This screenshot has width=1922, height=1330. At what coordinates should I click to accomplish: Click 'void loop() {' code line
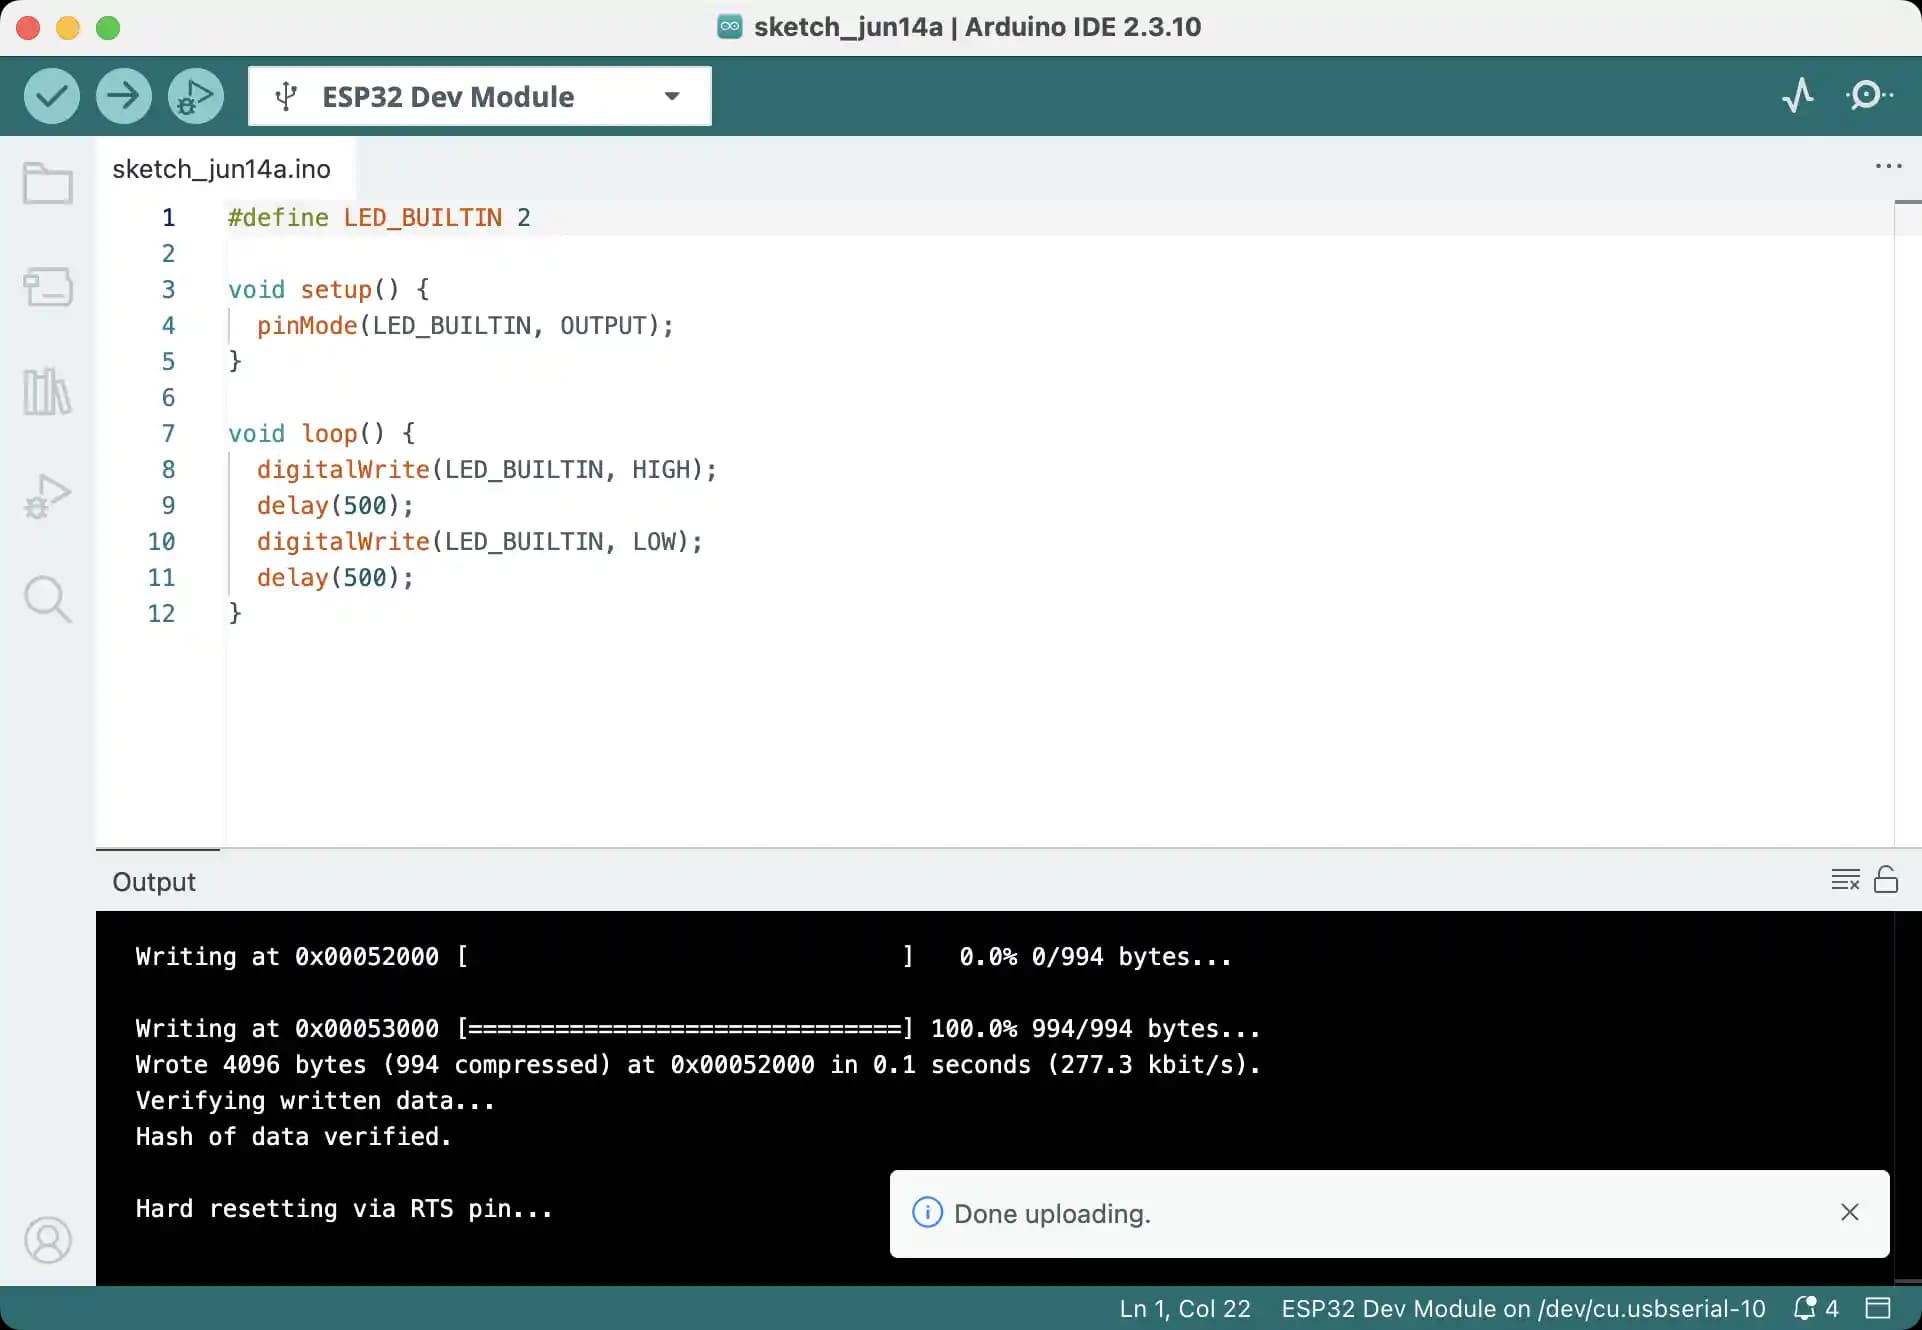[322, 433]
